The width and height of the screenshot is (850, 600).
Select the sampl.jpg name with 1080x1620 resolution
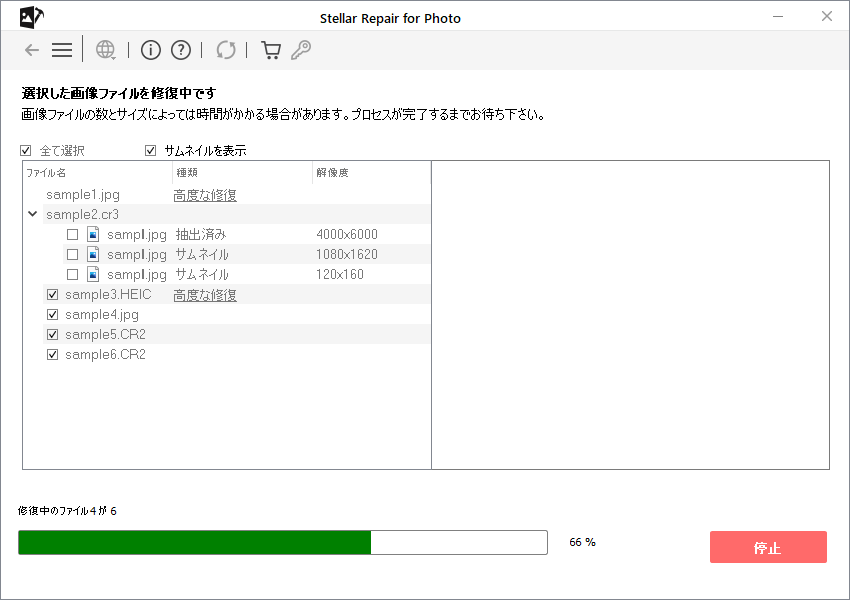tap(137, 255)
